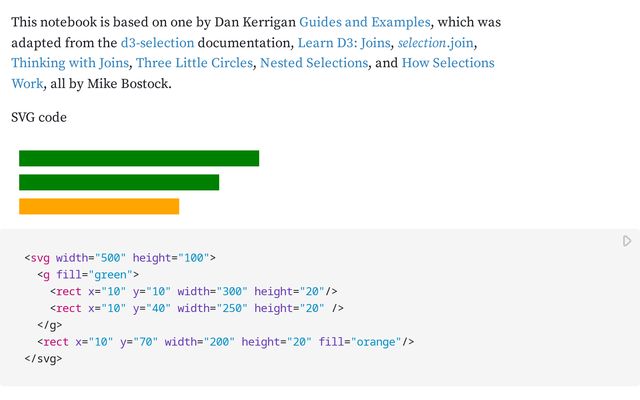Run the SVG code cell

pyautogui.click(x=627, y=241)
